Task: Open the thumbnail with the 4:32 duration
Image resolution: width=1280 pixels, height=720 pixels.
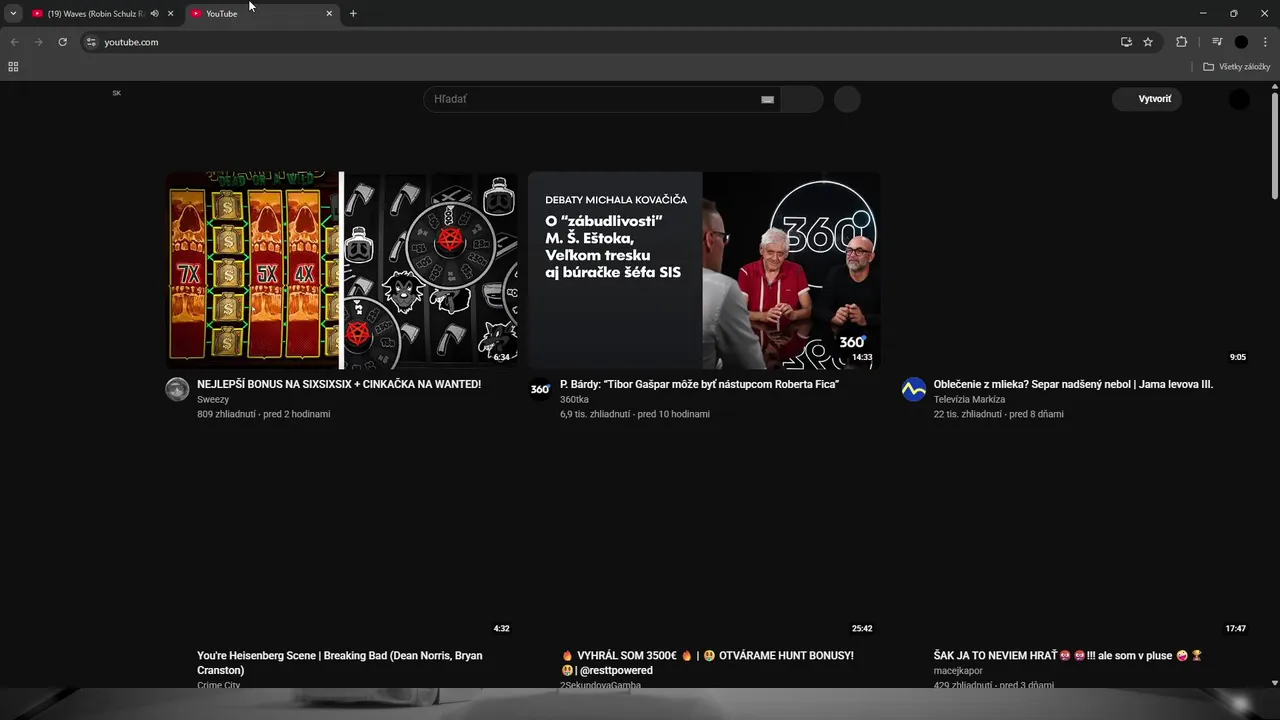Action: (x=341, y=540)
